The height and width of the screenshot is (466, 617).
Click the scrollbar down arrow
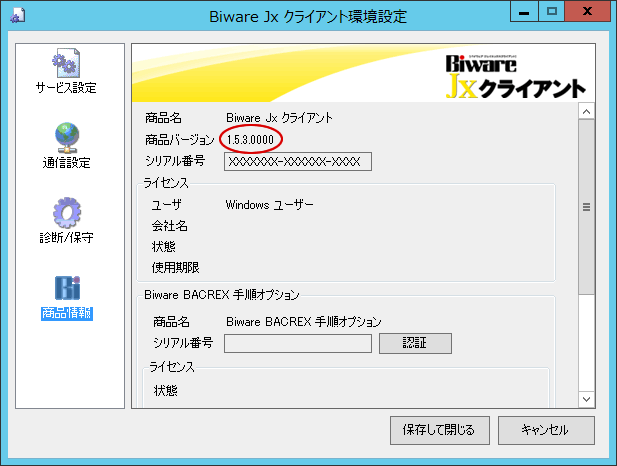tap(586, 399)
